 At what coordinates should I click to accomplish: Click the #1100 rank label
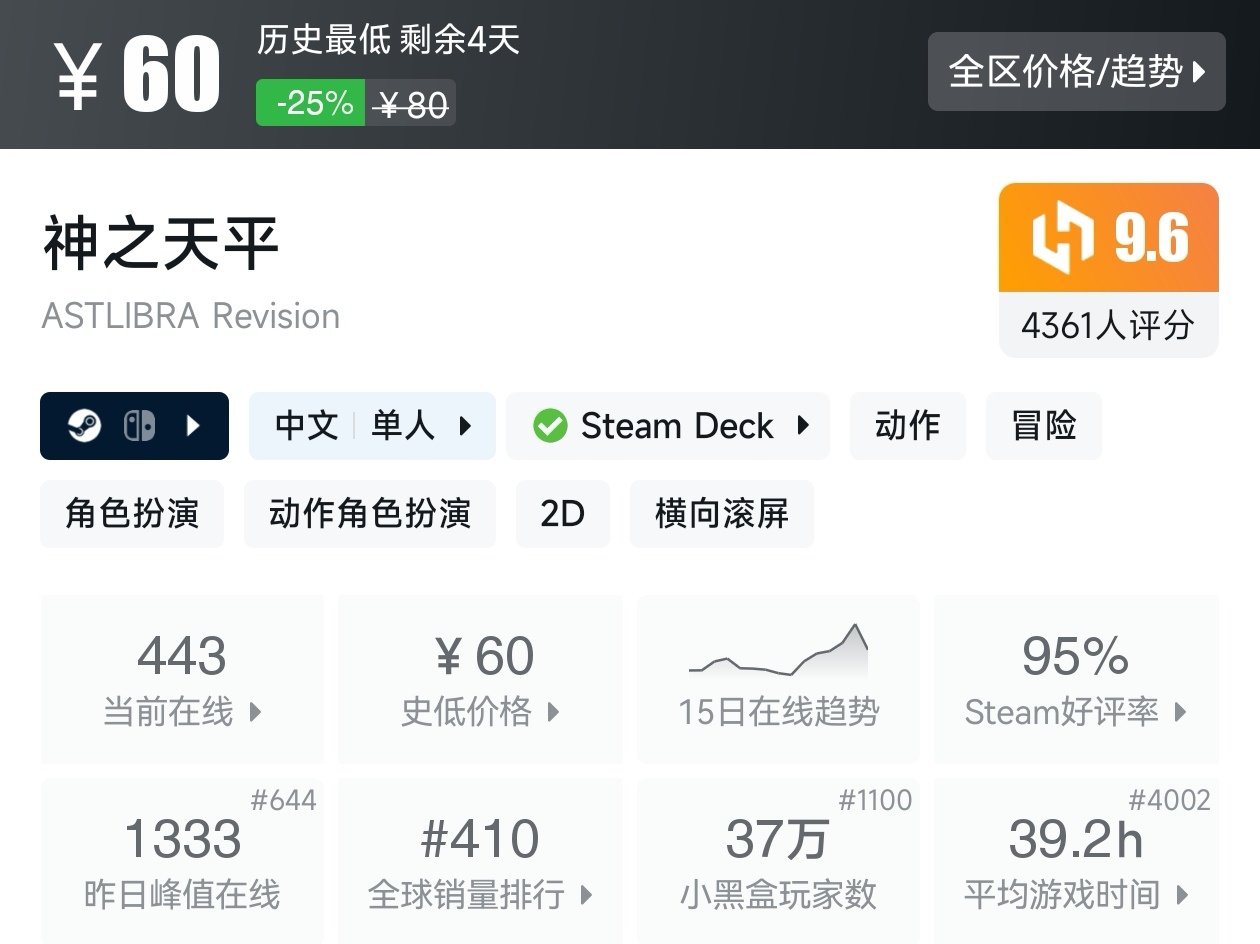[x=875, y=800]
